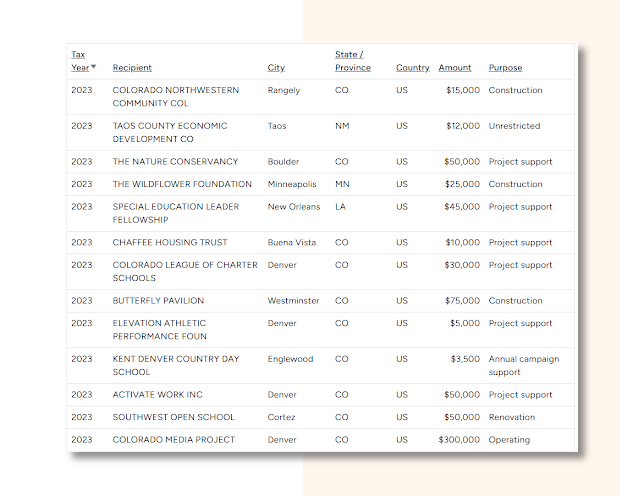Sort table by Country header
Viewport: 620px width, 496px height.
[412, 68]
